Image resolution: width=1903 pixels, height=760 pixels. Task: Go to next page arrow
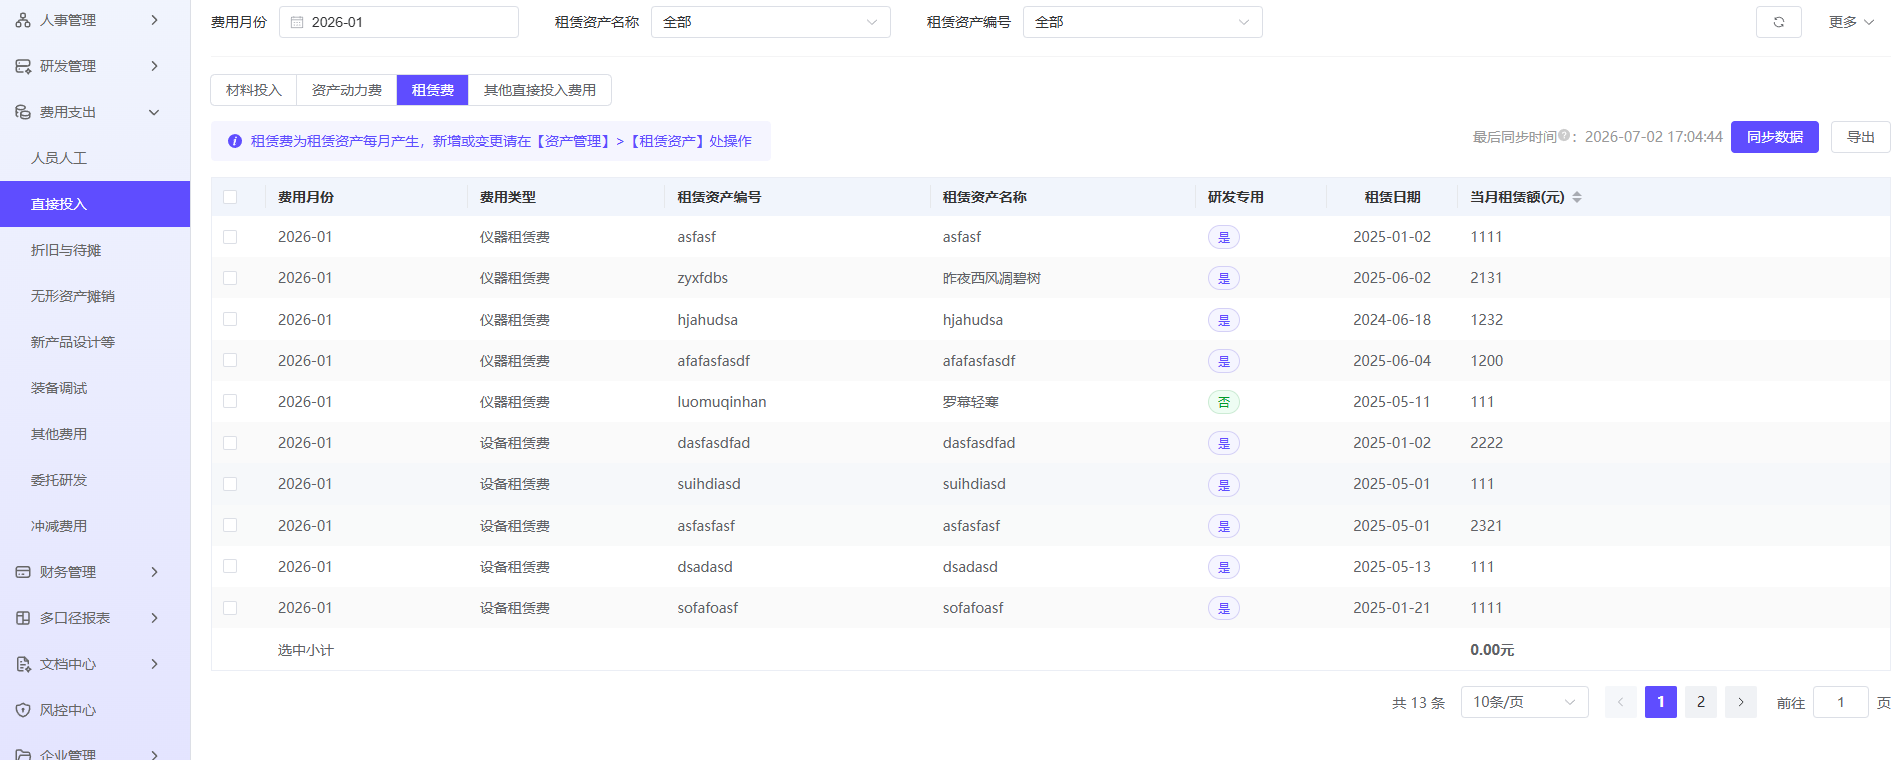pyautogui.click(x=1740, y=702)
